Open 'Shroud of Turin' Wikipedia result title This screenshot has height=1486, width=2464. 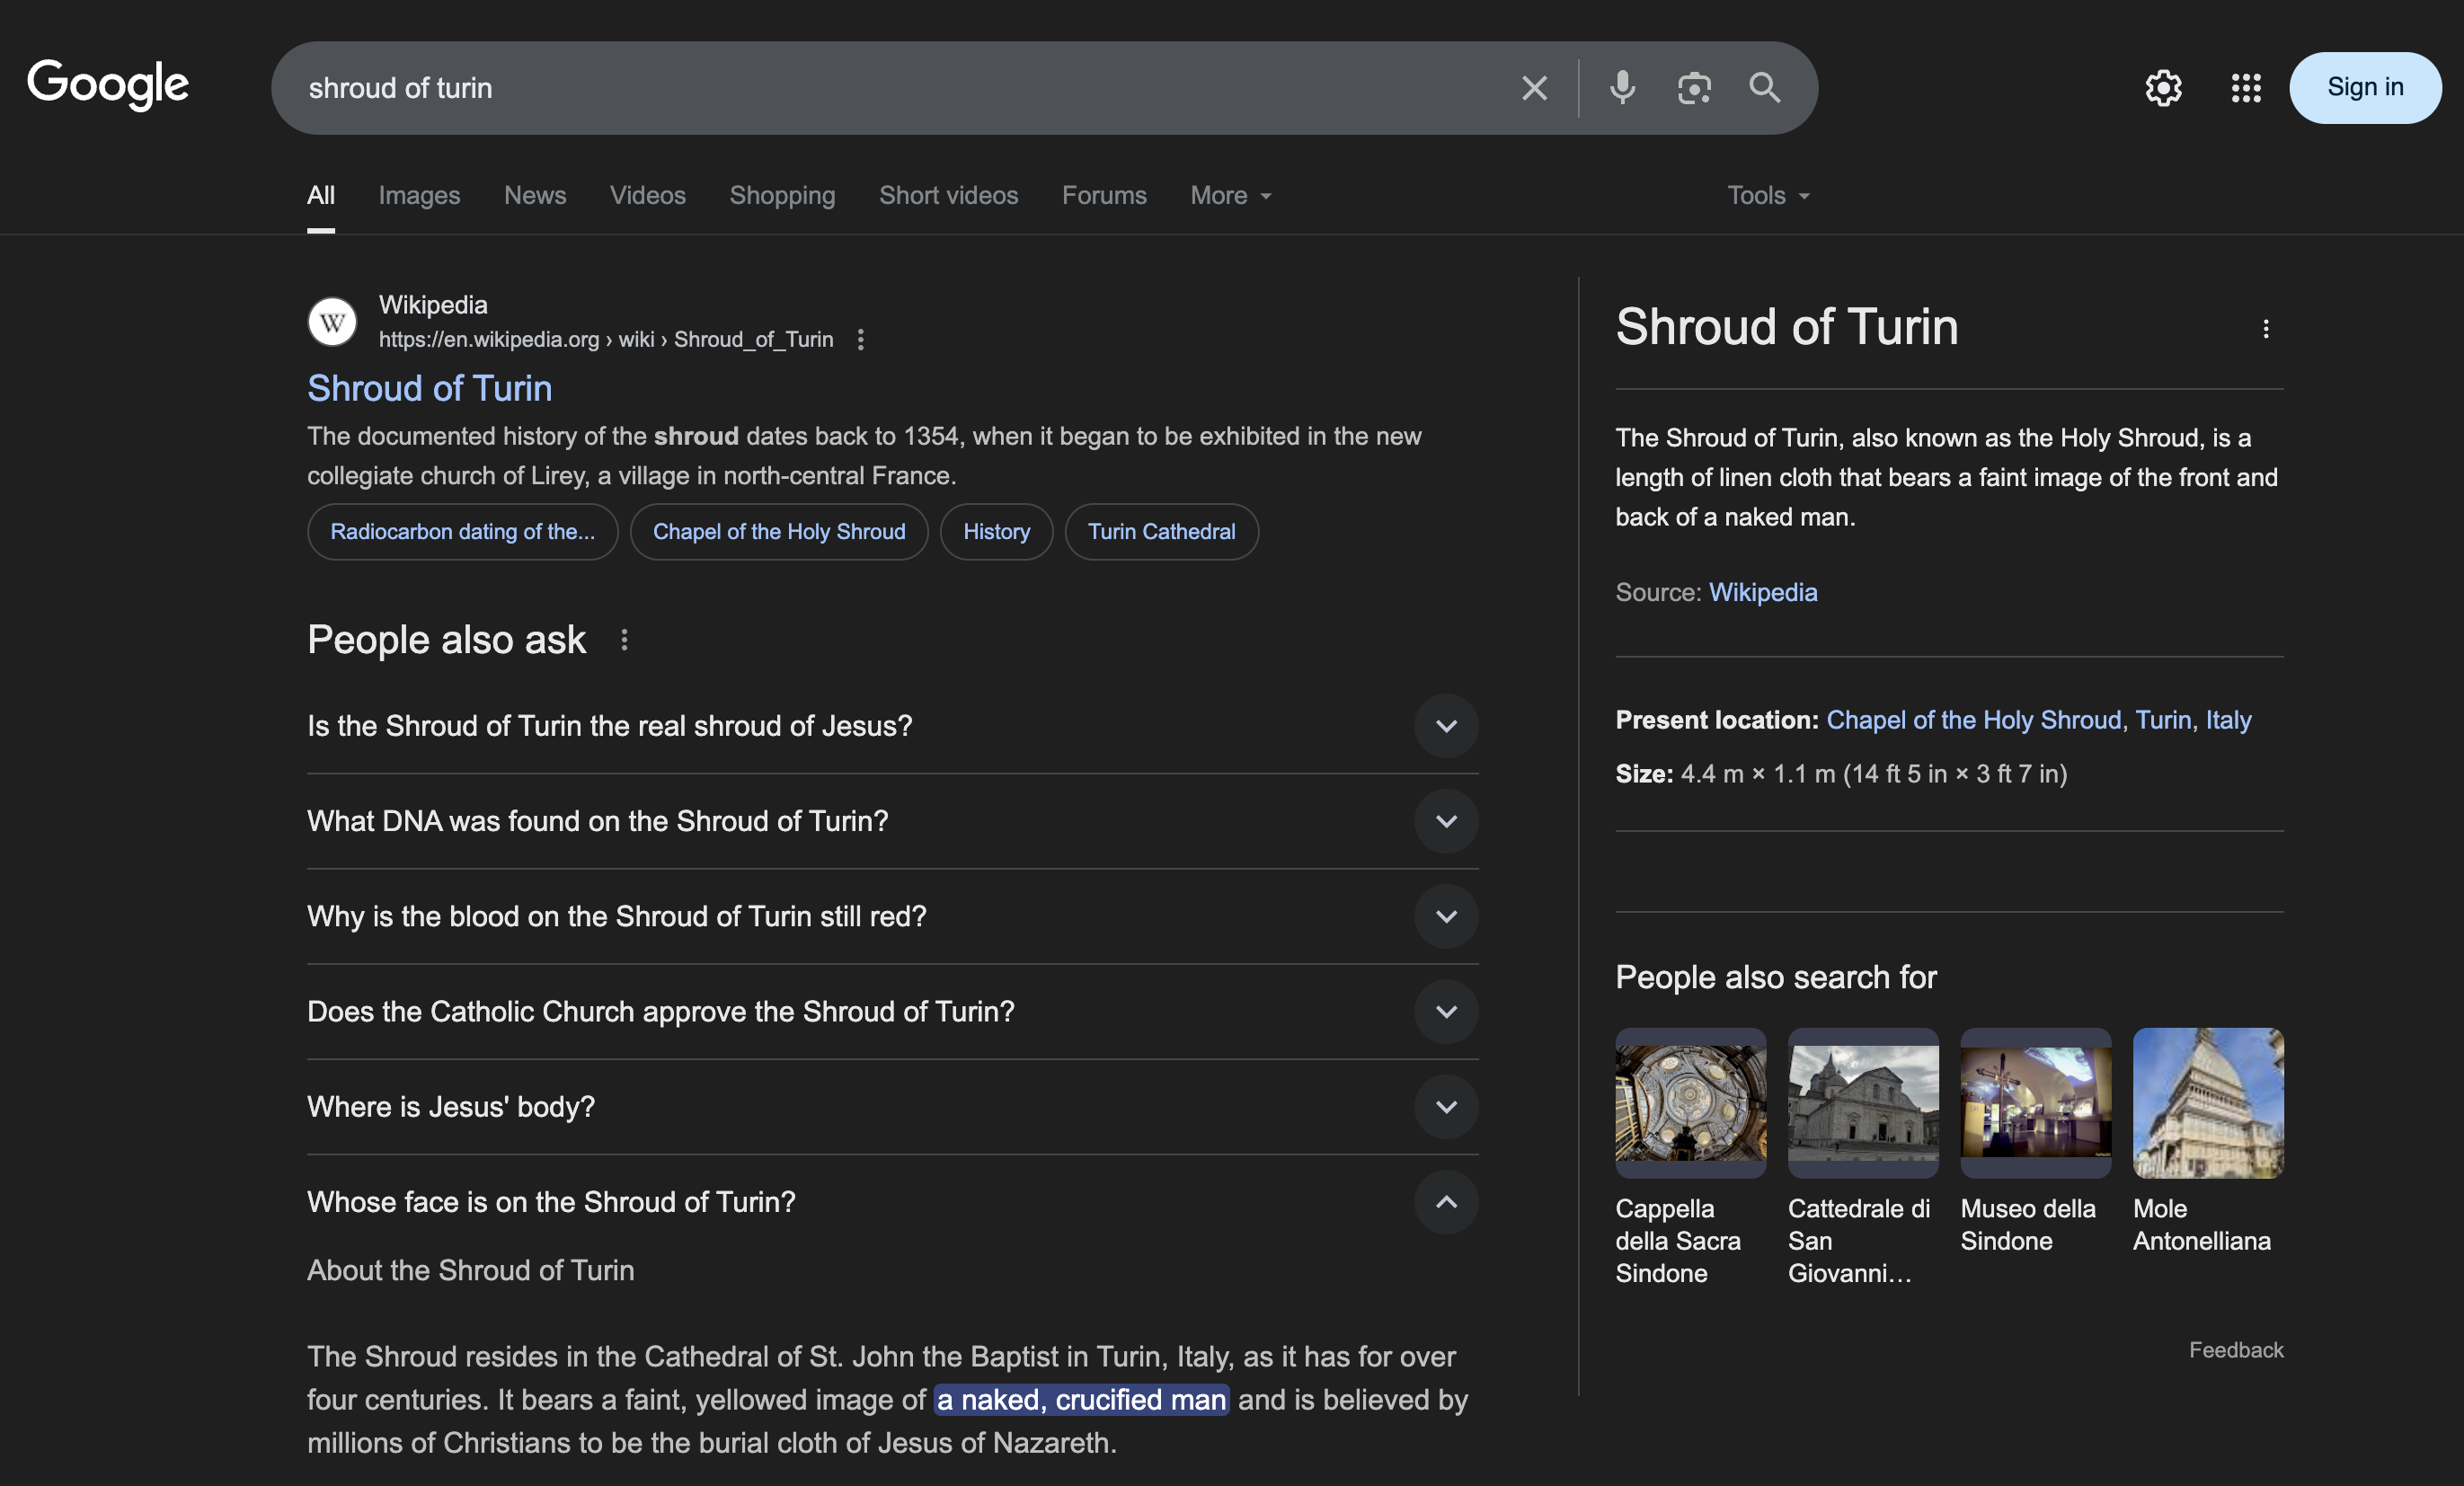[x=429, y=388]
